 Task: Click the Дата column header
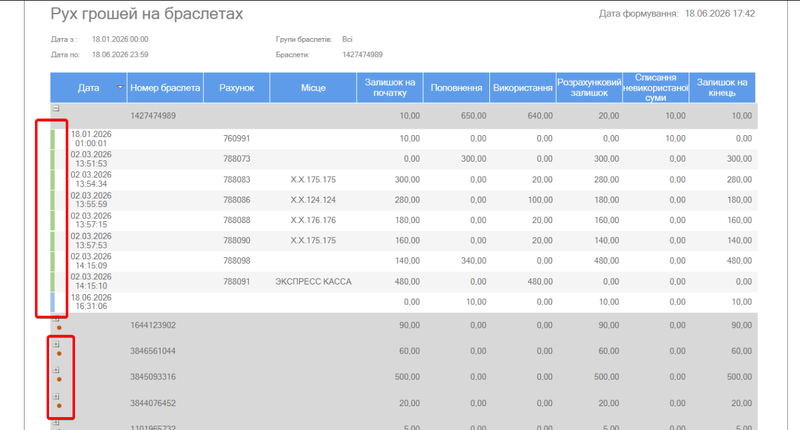click(88, 88)
